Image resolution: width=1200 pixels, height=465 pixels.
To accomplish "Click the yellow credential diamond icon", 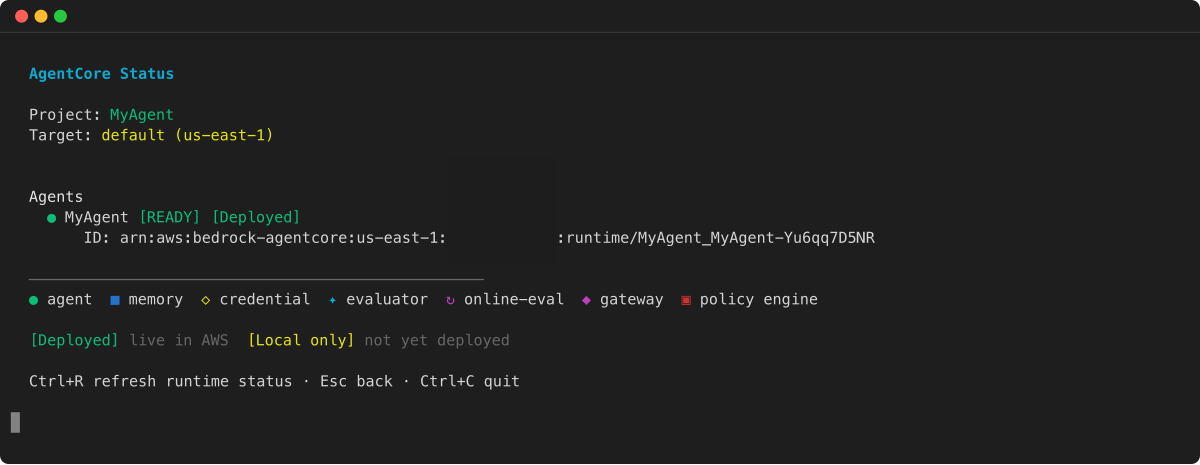I will point(205,300).
